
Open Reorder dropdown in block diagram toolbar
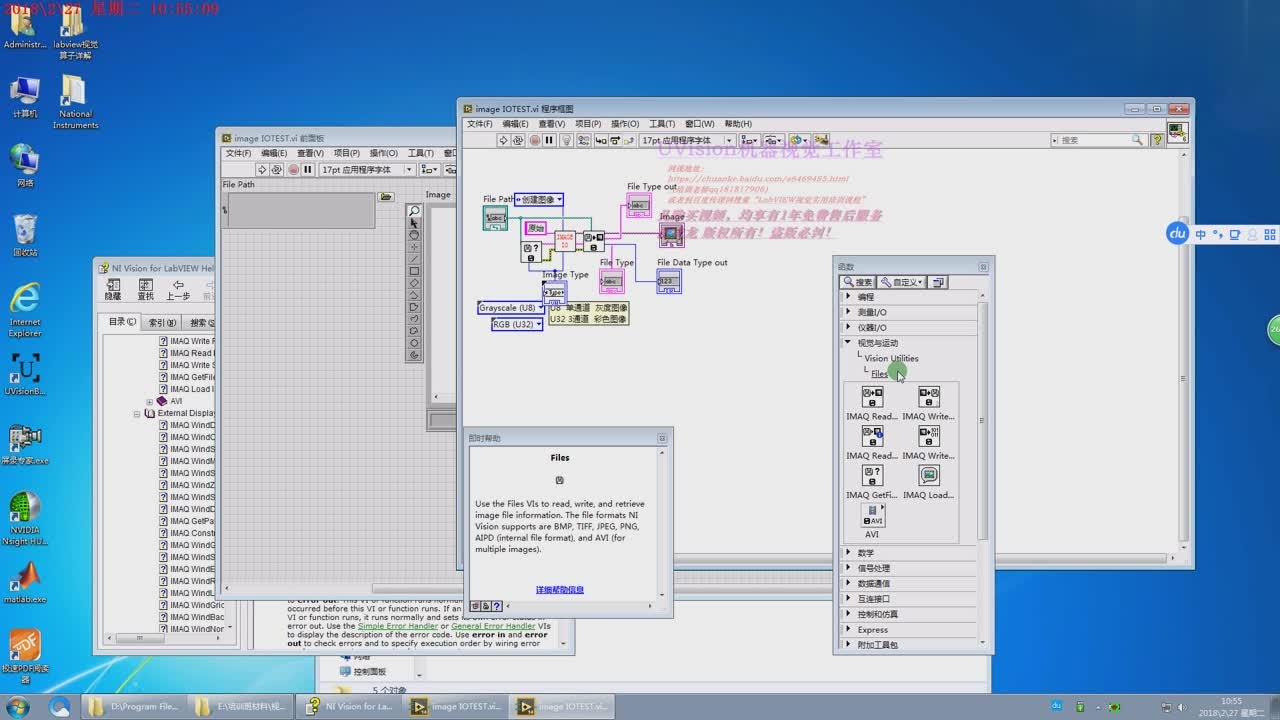click(x=799, y=140)
